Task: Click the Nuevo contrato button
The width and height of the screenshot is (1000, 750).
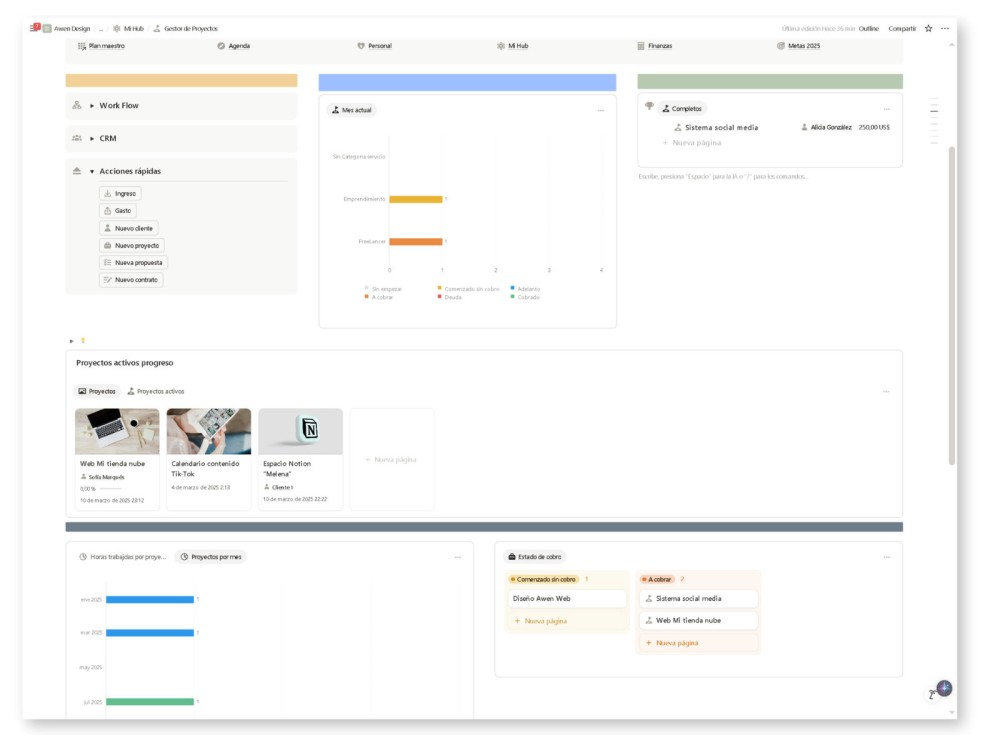Action: pos(131,280)
